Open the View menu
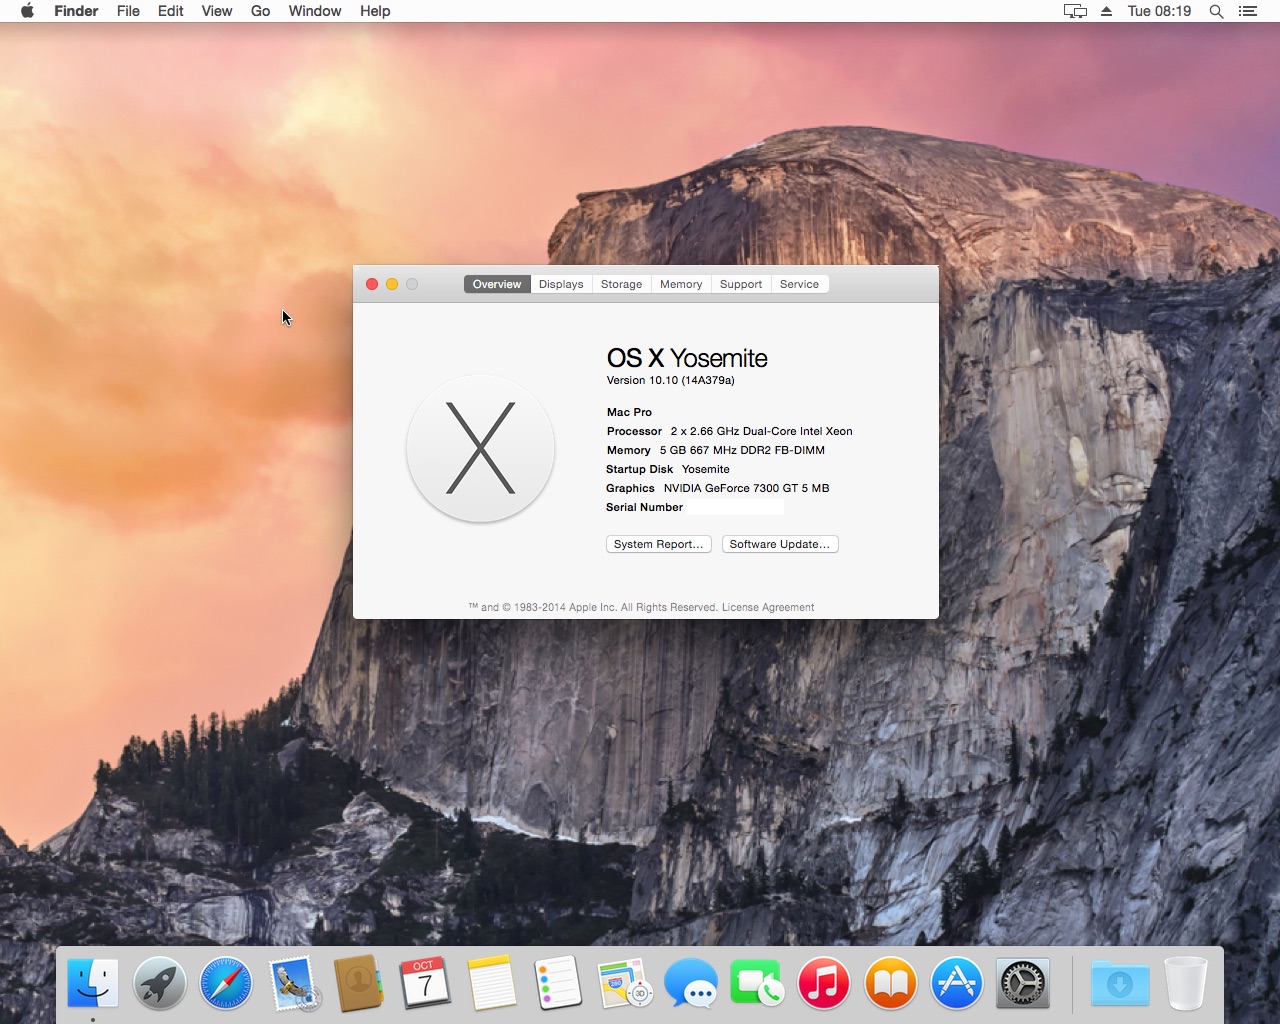Viewport: 1280px width, 1024px height. click(x=217, y=11)
